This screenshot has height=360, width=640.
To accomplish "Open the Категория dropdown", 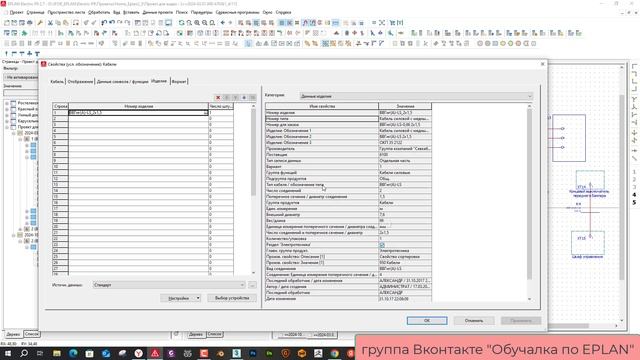I will point(416,96).
